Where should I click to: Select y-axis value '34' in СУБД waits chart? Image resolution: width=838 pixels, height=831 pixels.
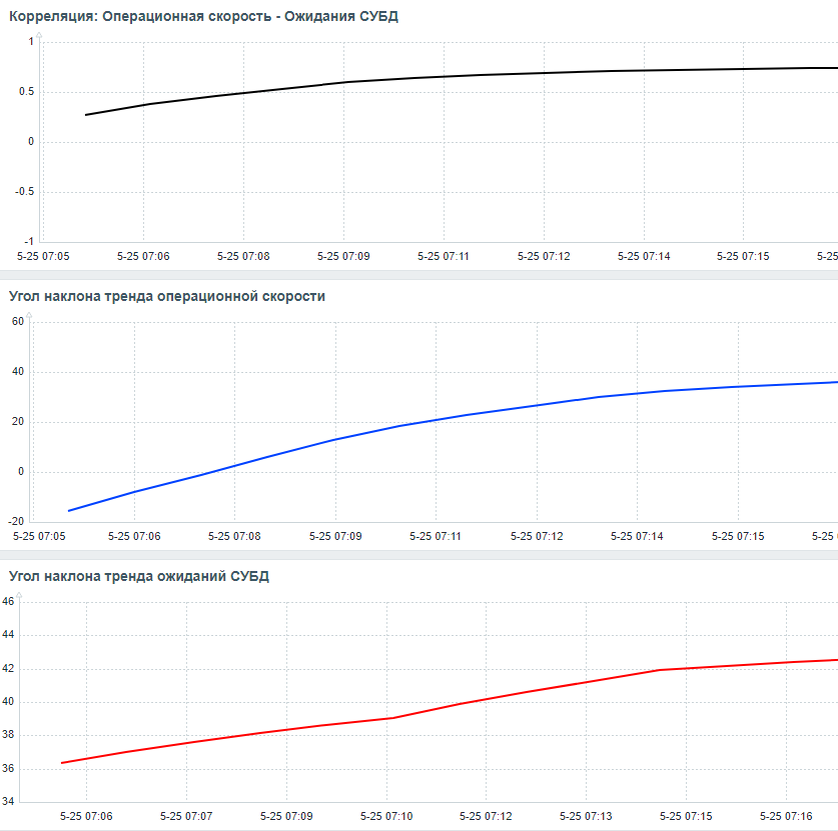click(x=8, y=802)
